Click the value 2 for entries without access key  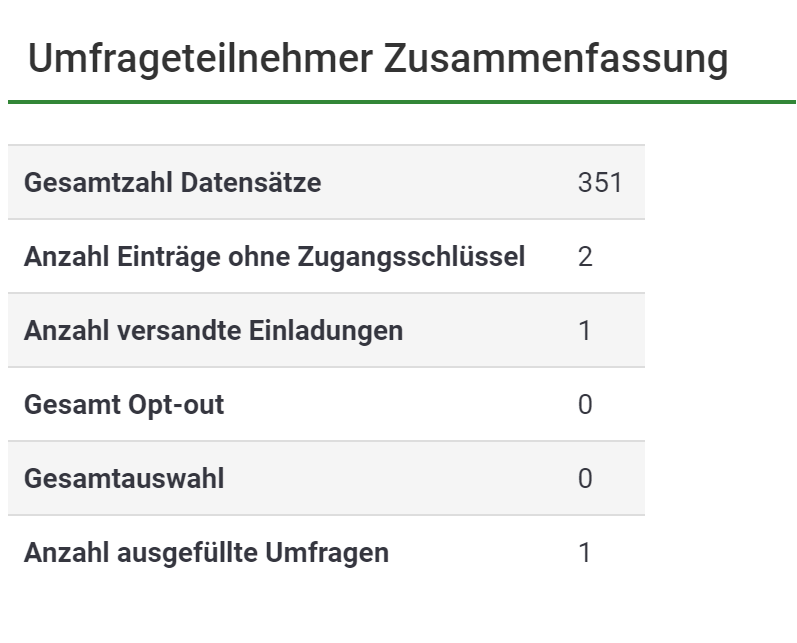click(x=585, y=257)
